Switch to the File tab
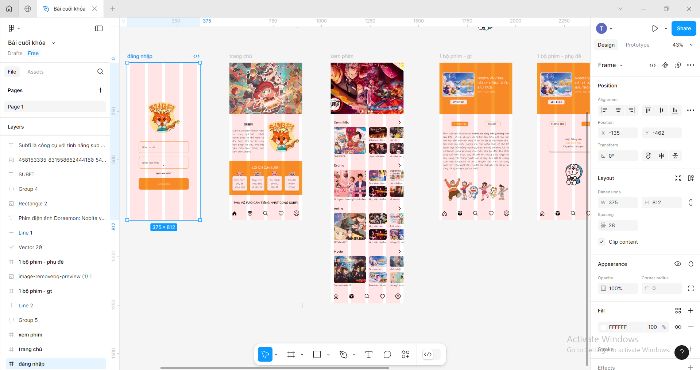The height and width of the screenshot is (370, 700). coord(12,71)
